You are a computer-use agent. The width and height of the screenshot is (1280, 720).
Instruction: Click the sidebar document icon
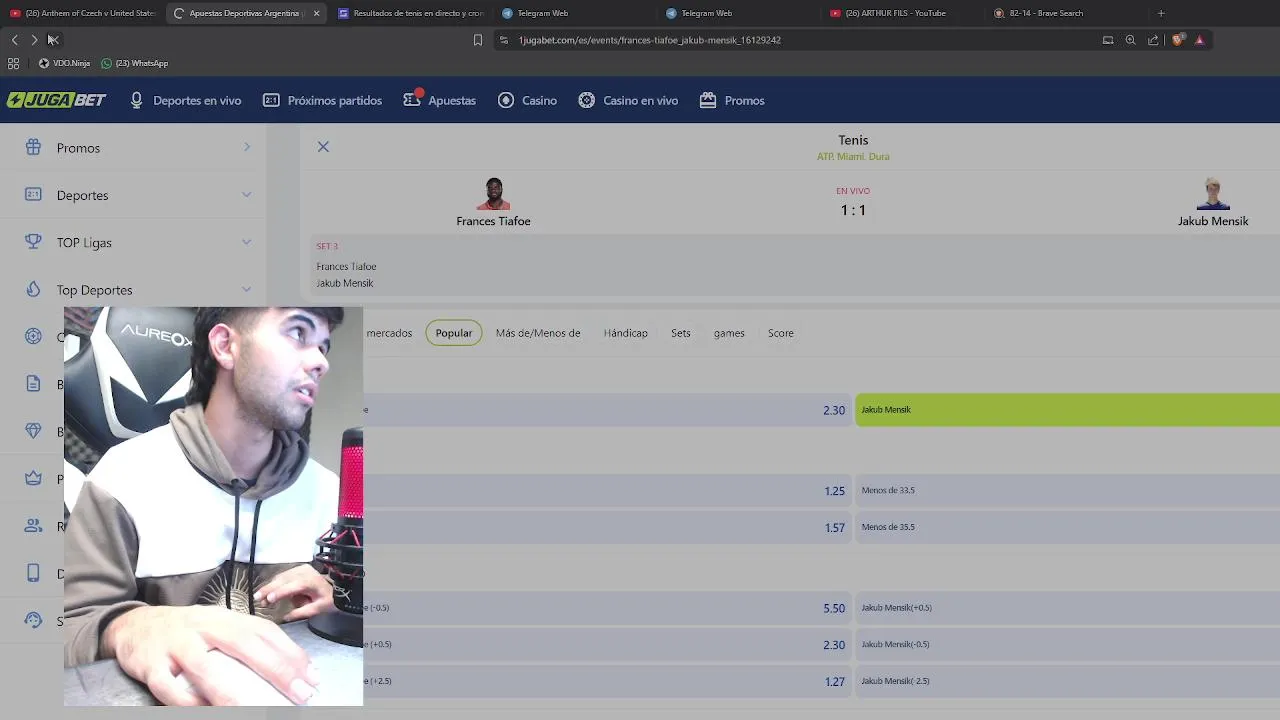click(33, 384)
